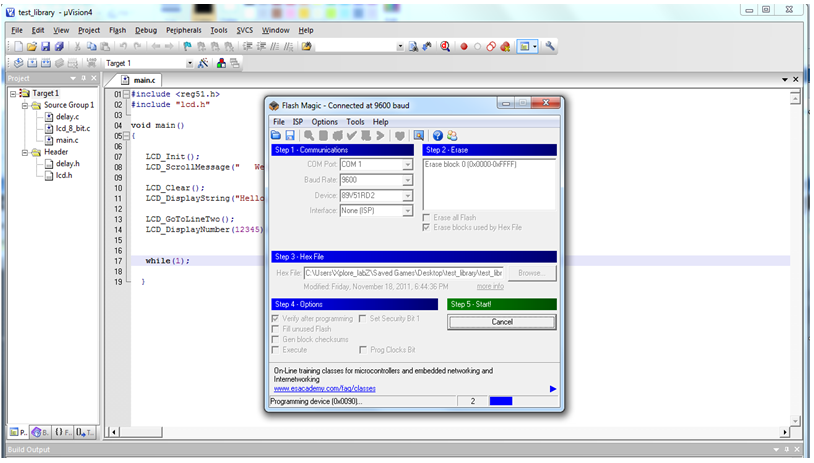Click people icon in Flash Magic toolbar

[452, 135]
